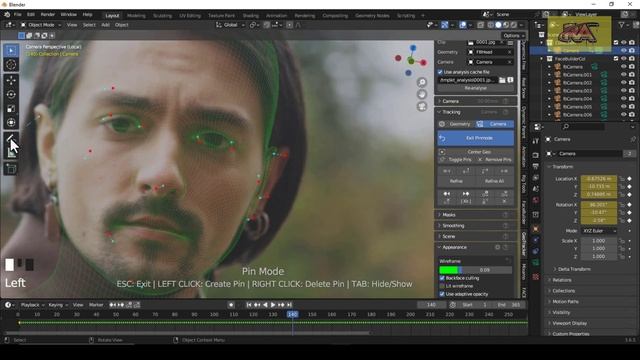
Task: Open the Render menu
Action: (47, 15)
